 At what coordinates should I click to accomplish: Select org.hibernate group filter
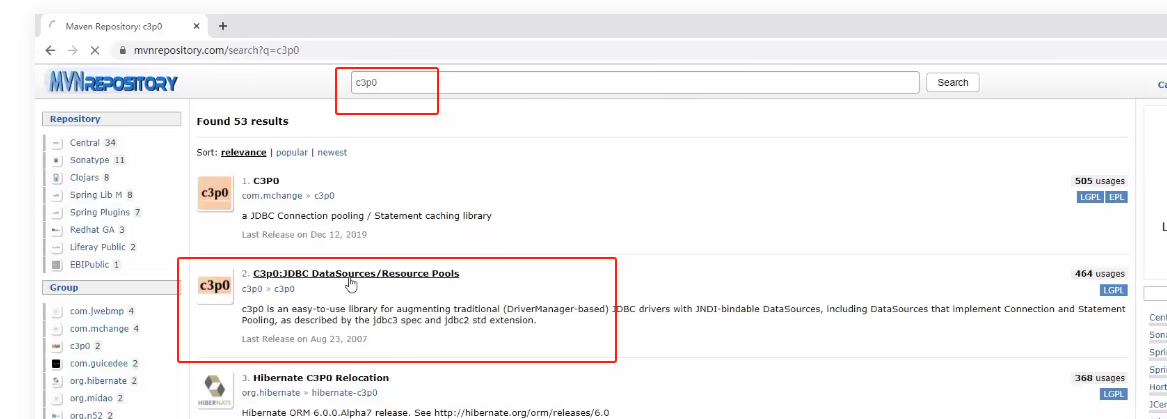tap(98, 381)
